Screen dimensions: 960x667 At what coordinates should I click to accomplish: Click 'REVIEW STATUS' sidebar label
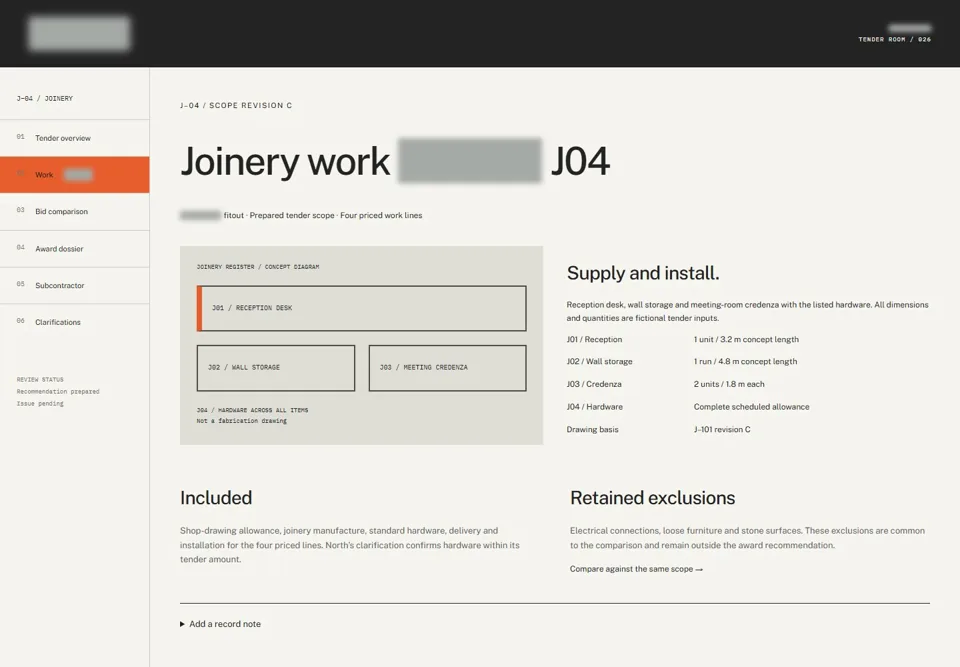tap(40, 380)
